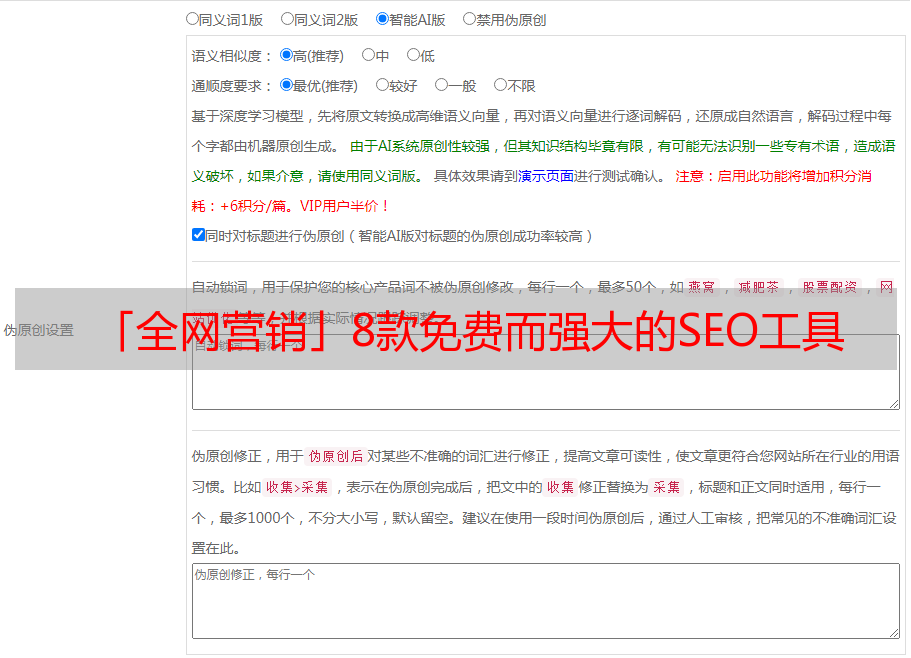
Task: Click the 燕窝 example tag
Action: tap(701, 287)
